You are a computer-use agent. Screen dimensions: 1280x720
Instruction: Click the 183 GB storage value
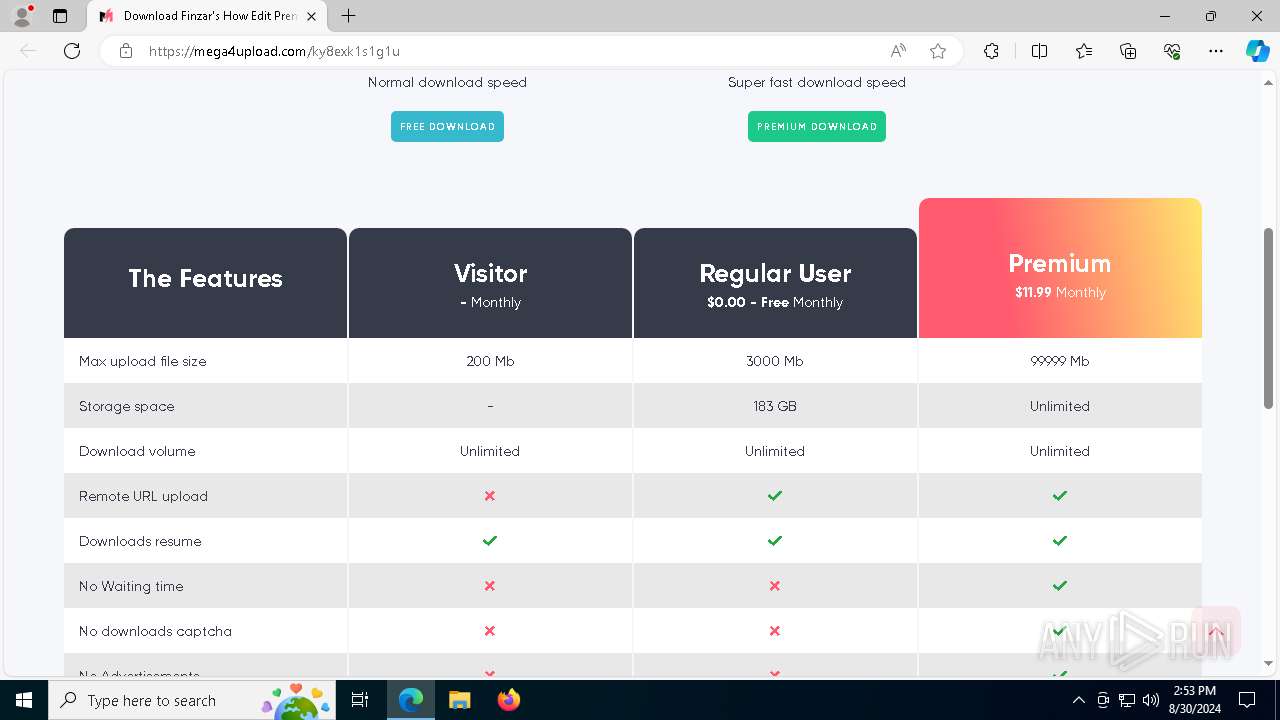tap(775, 406)
